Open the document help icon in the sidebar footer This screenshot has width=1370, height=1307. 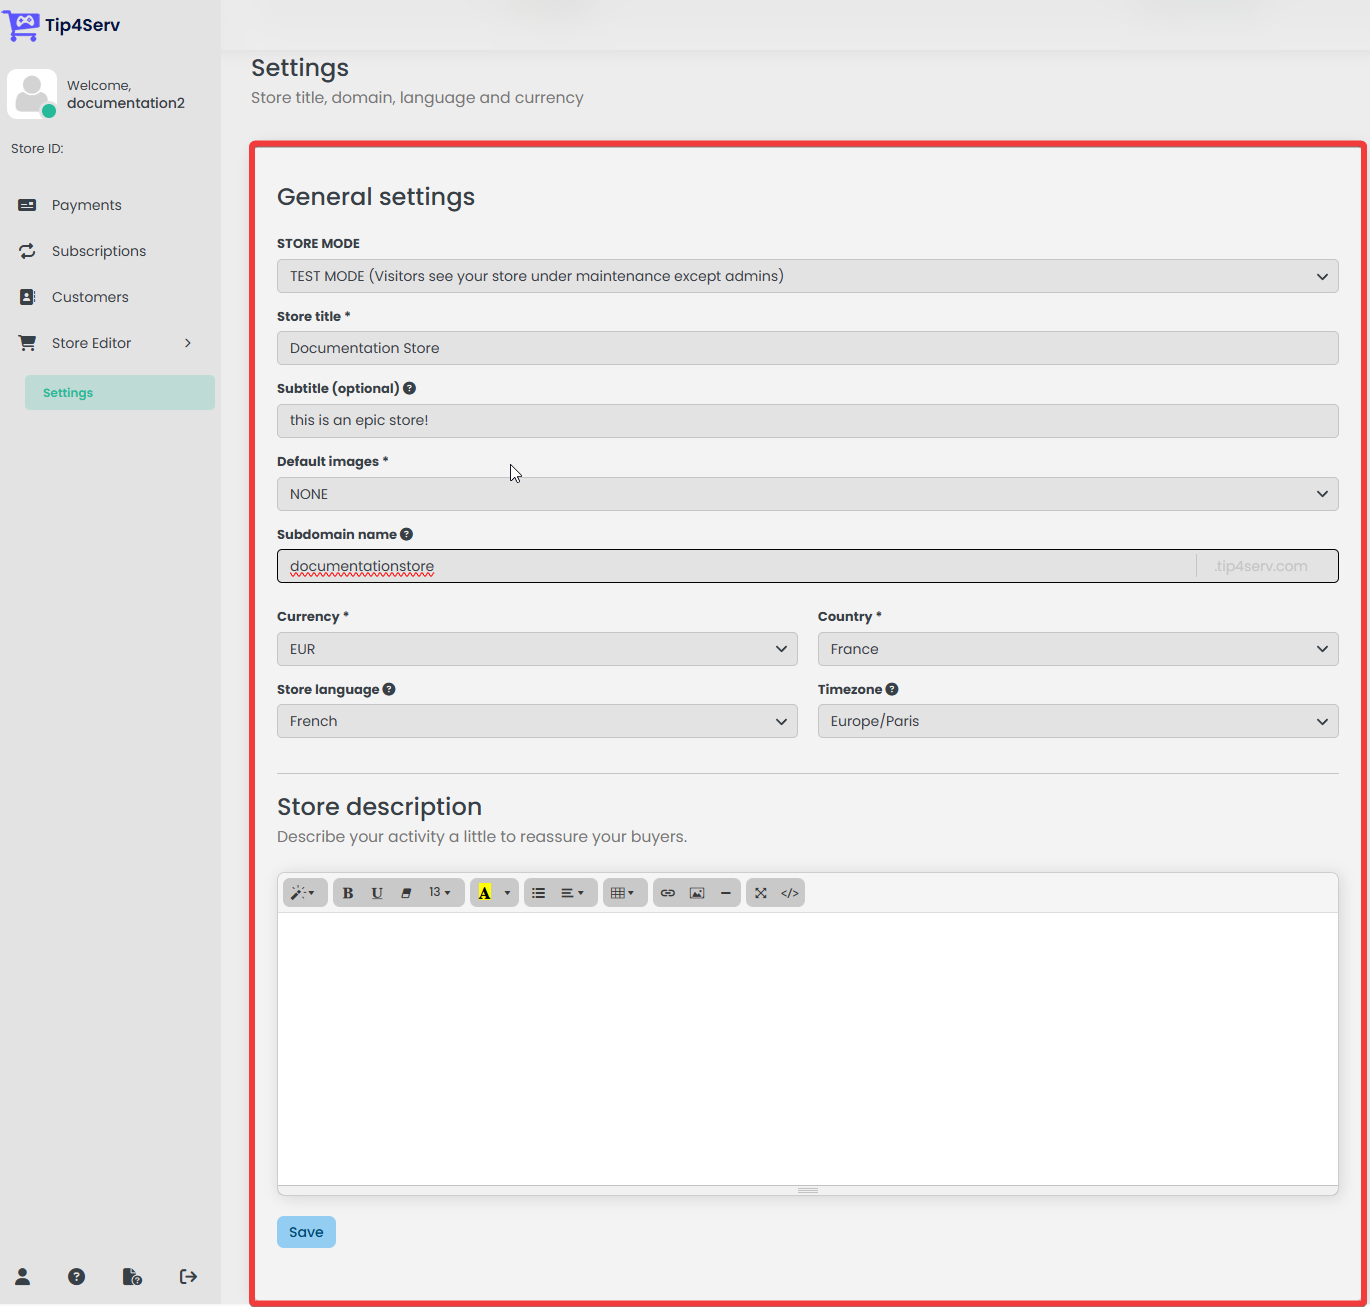[132, 1276]
